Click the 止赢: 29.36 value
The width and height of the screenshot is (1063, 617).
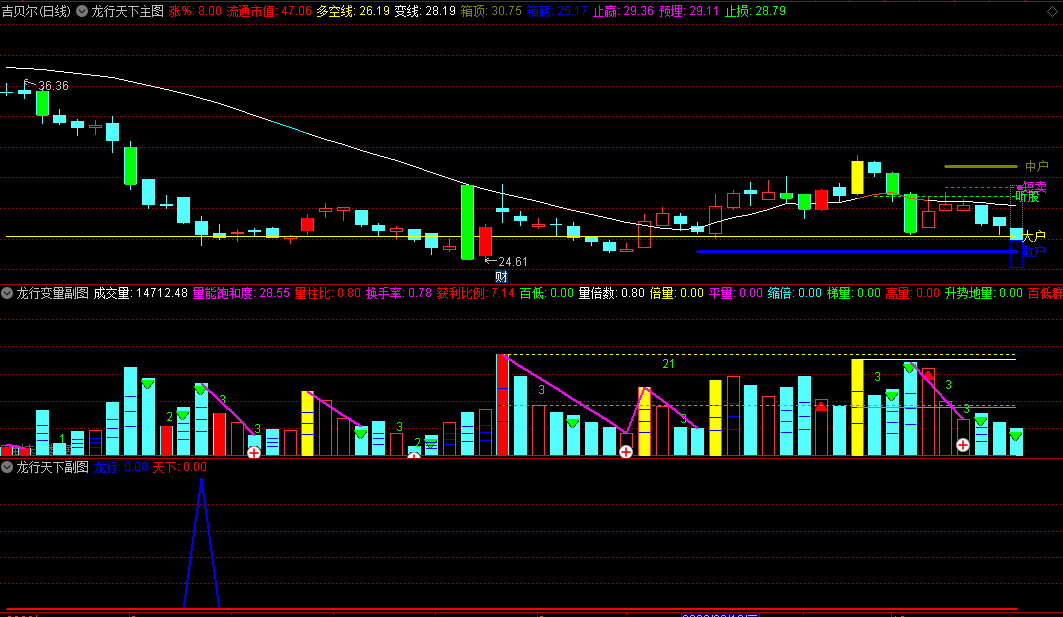click(x=623, y=11)
